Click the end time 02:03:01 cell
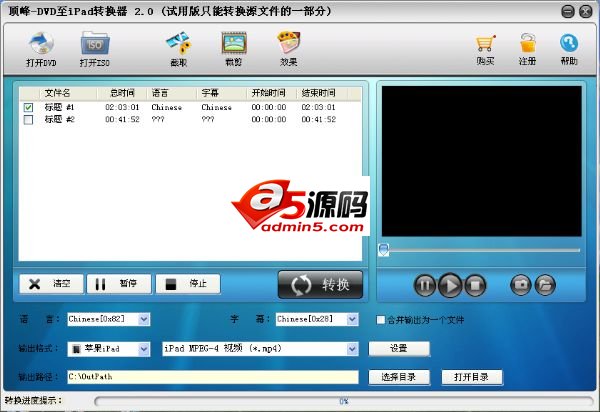 (x=318, y=107)
